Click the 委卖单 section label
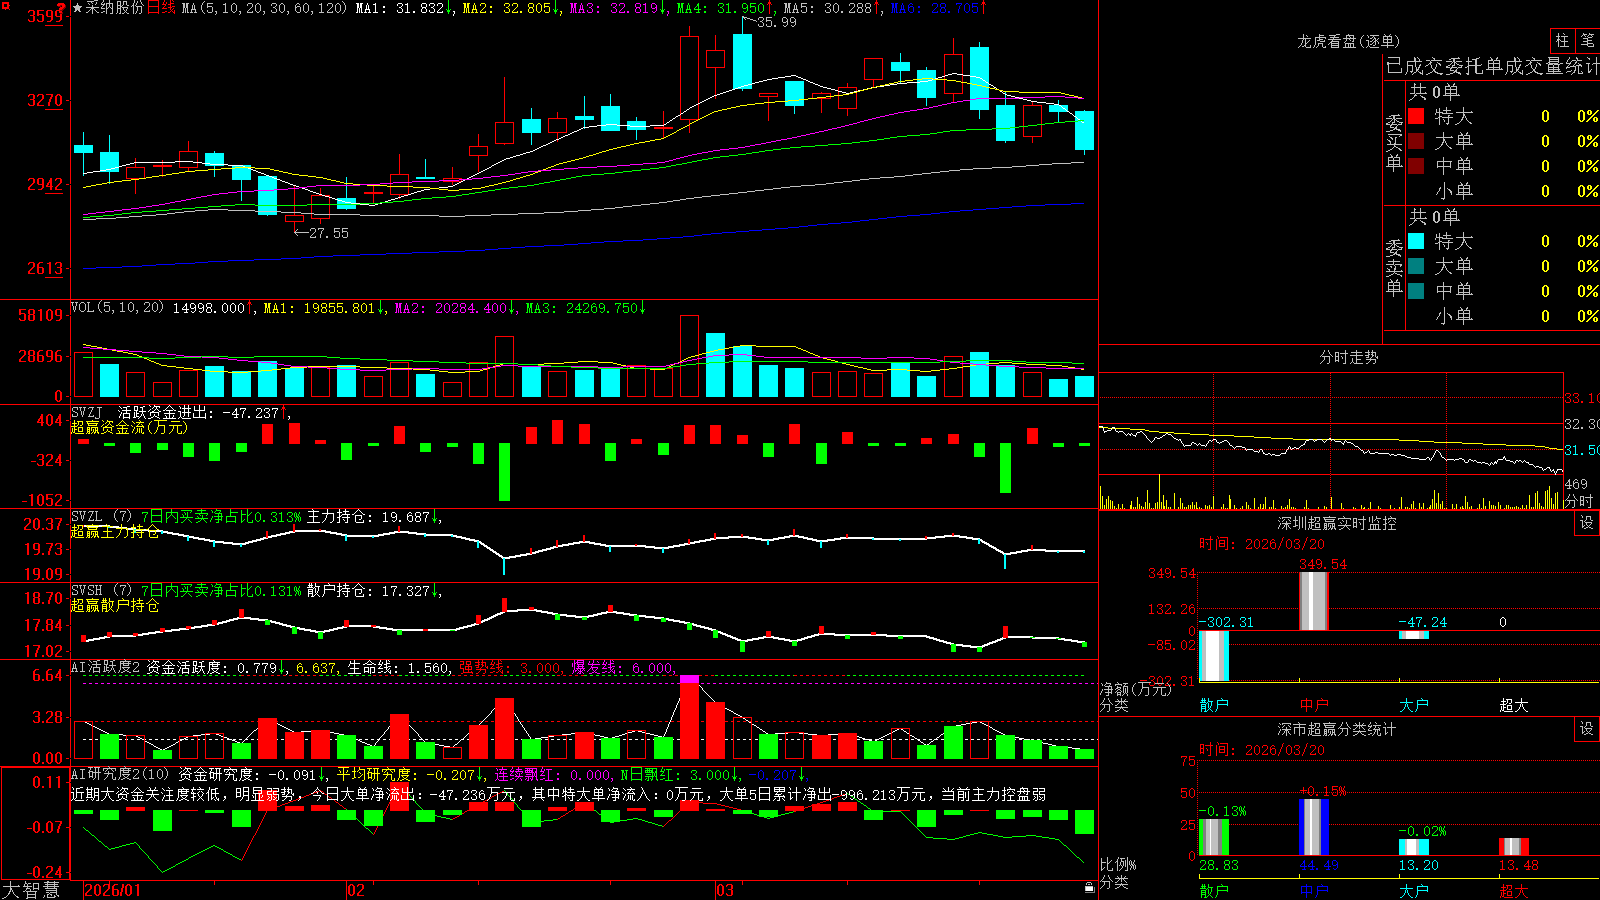The image size is (1600, 900). click(1394, 268)
